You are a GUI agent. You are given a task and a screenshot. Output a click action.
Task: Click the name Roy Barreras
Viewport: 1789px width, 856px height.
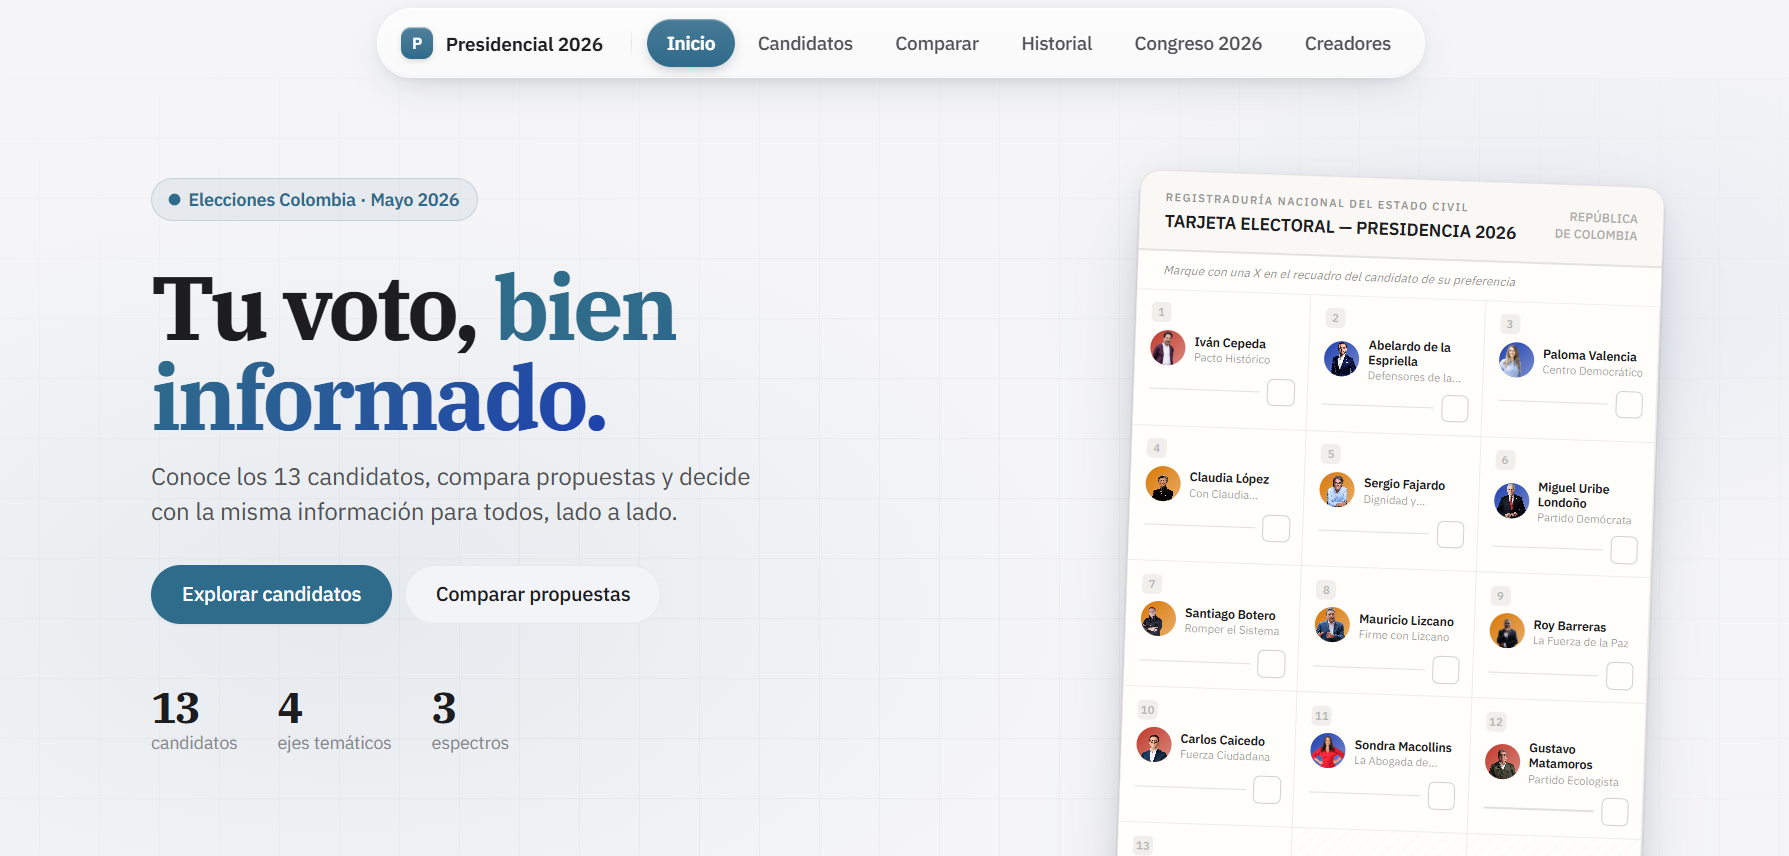coord(1570,626)
